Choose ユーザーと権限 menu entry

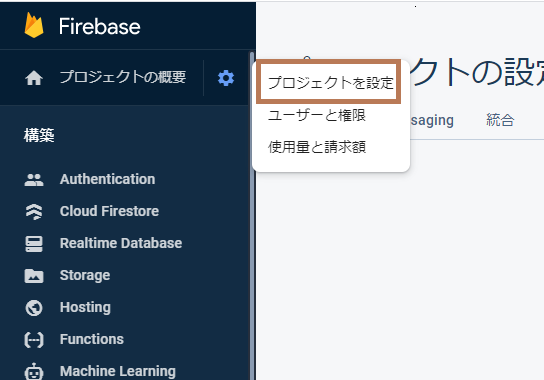point(317,115)
